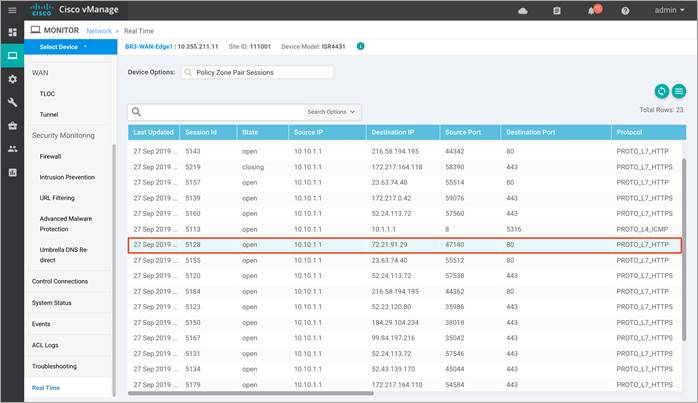Open the Select Device dropdown
Viewport: 698px width, 403px height.
tap(70, 47)
